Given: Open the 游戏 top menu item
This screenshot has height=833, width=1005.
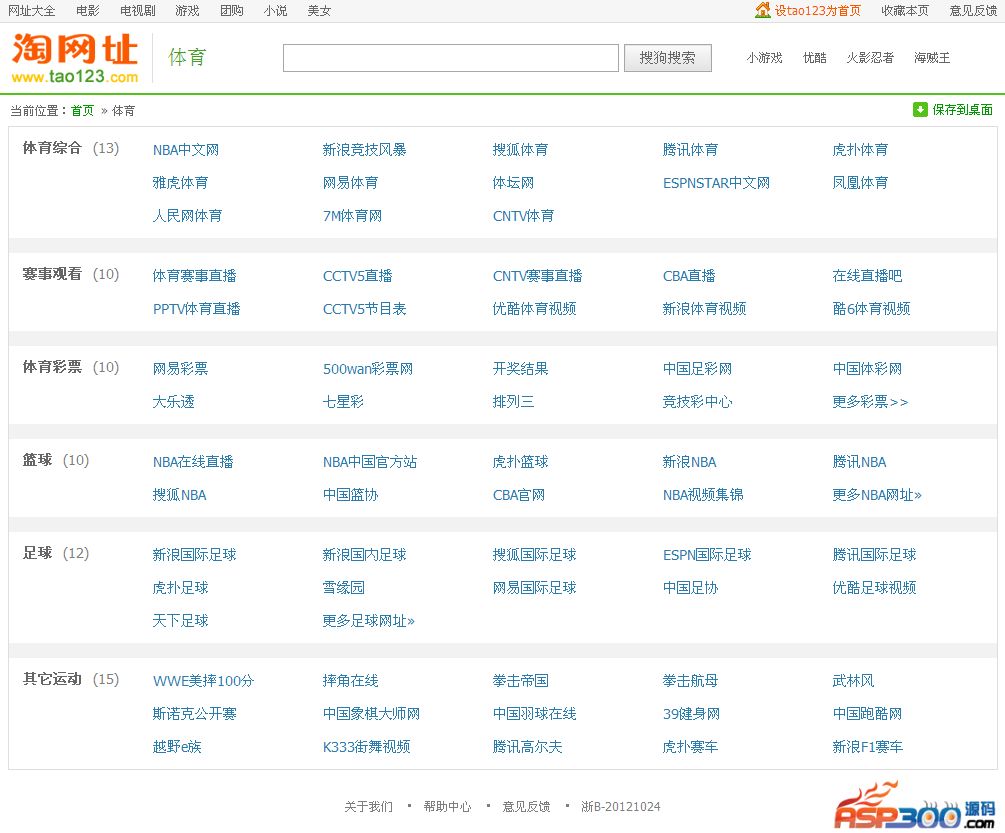Looking at the screenshot, I should [187, 11].
